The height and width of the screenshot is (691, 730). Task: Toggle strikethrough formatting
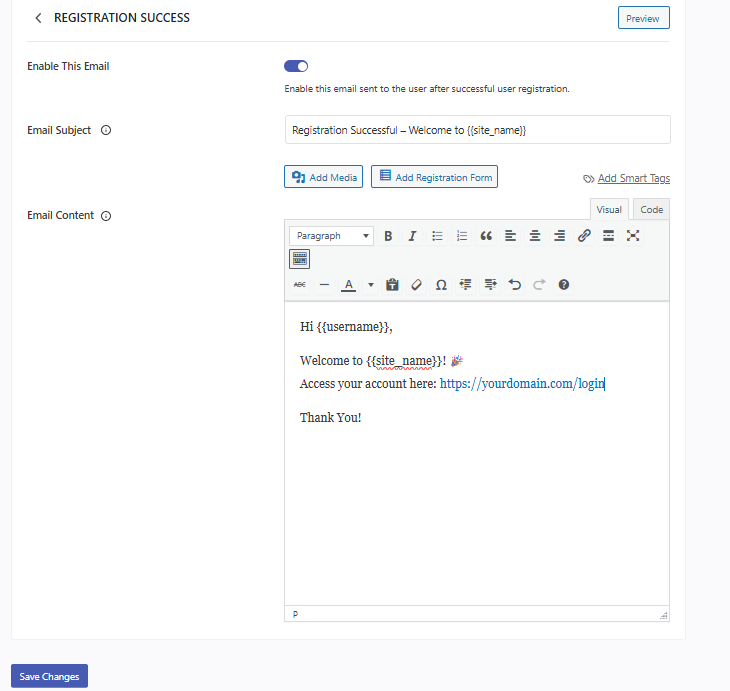(300, 285)
